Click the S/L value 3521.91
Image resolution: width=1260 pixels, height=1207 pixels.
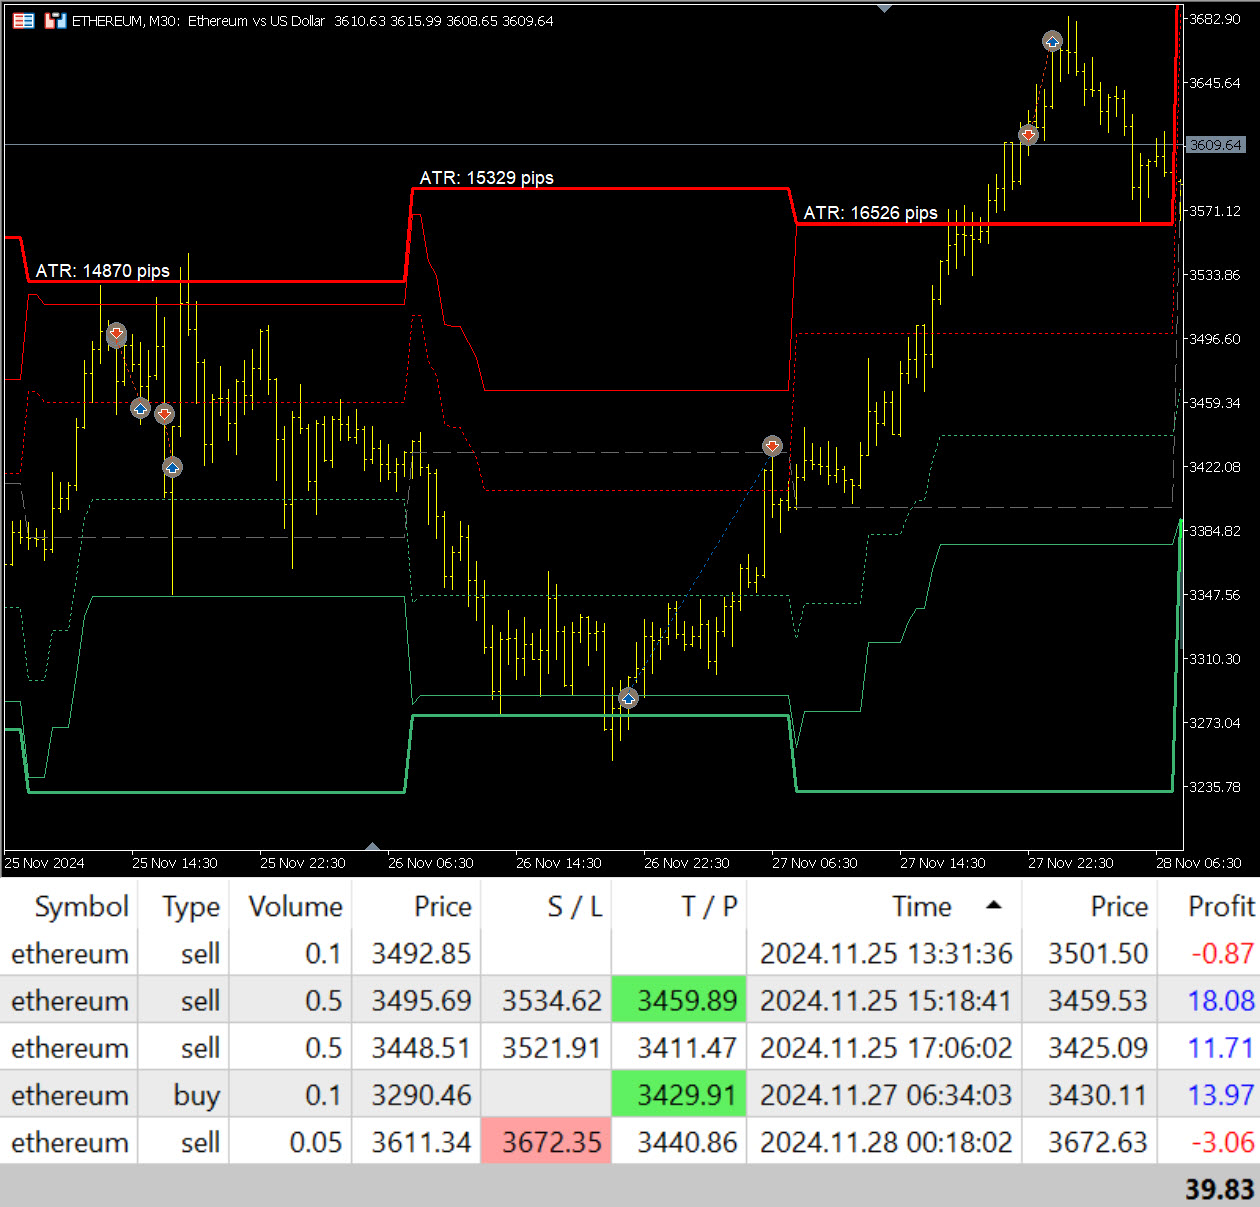tap(552, 1047)
